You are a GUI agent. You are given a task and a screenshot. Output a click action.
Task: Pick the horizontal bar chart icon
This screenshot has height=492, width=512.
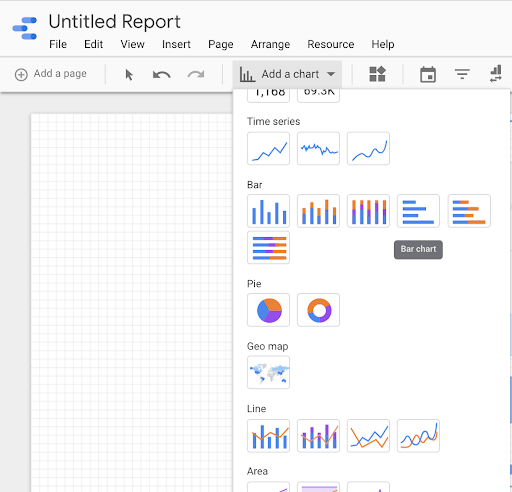[418, 211]
